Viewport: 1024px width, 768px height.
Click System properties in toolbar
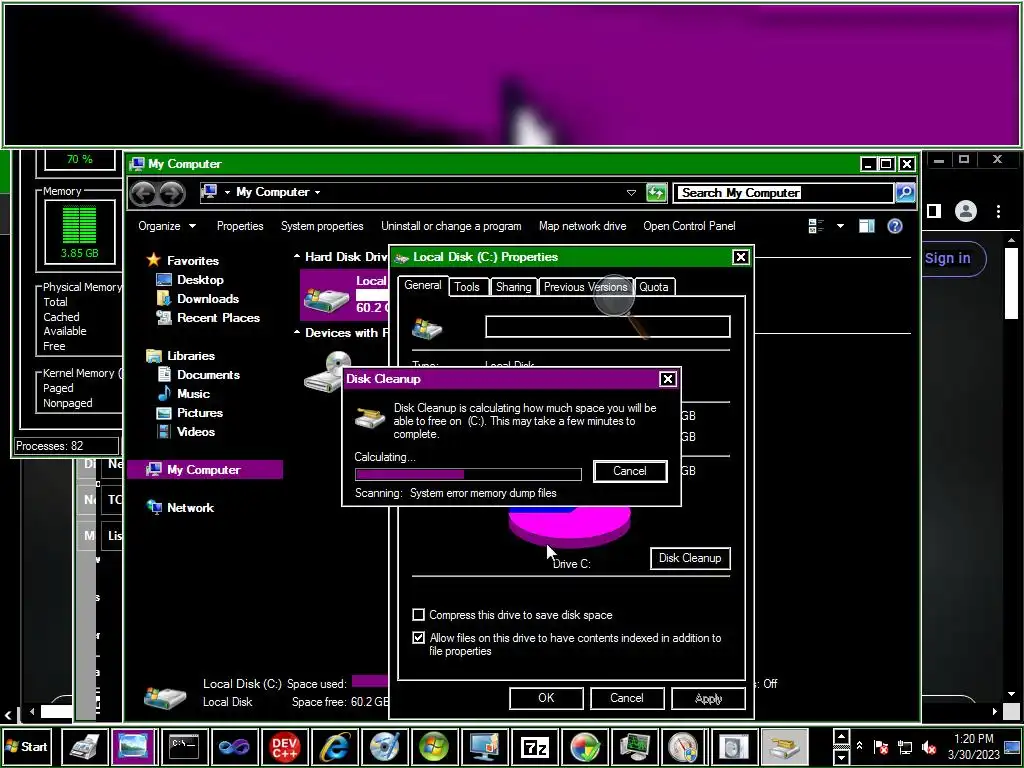tap(322, 226)
